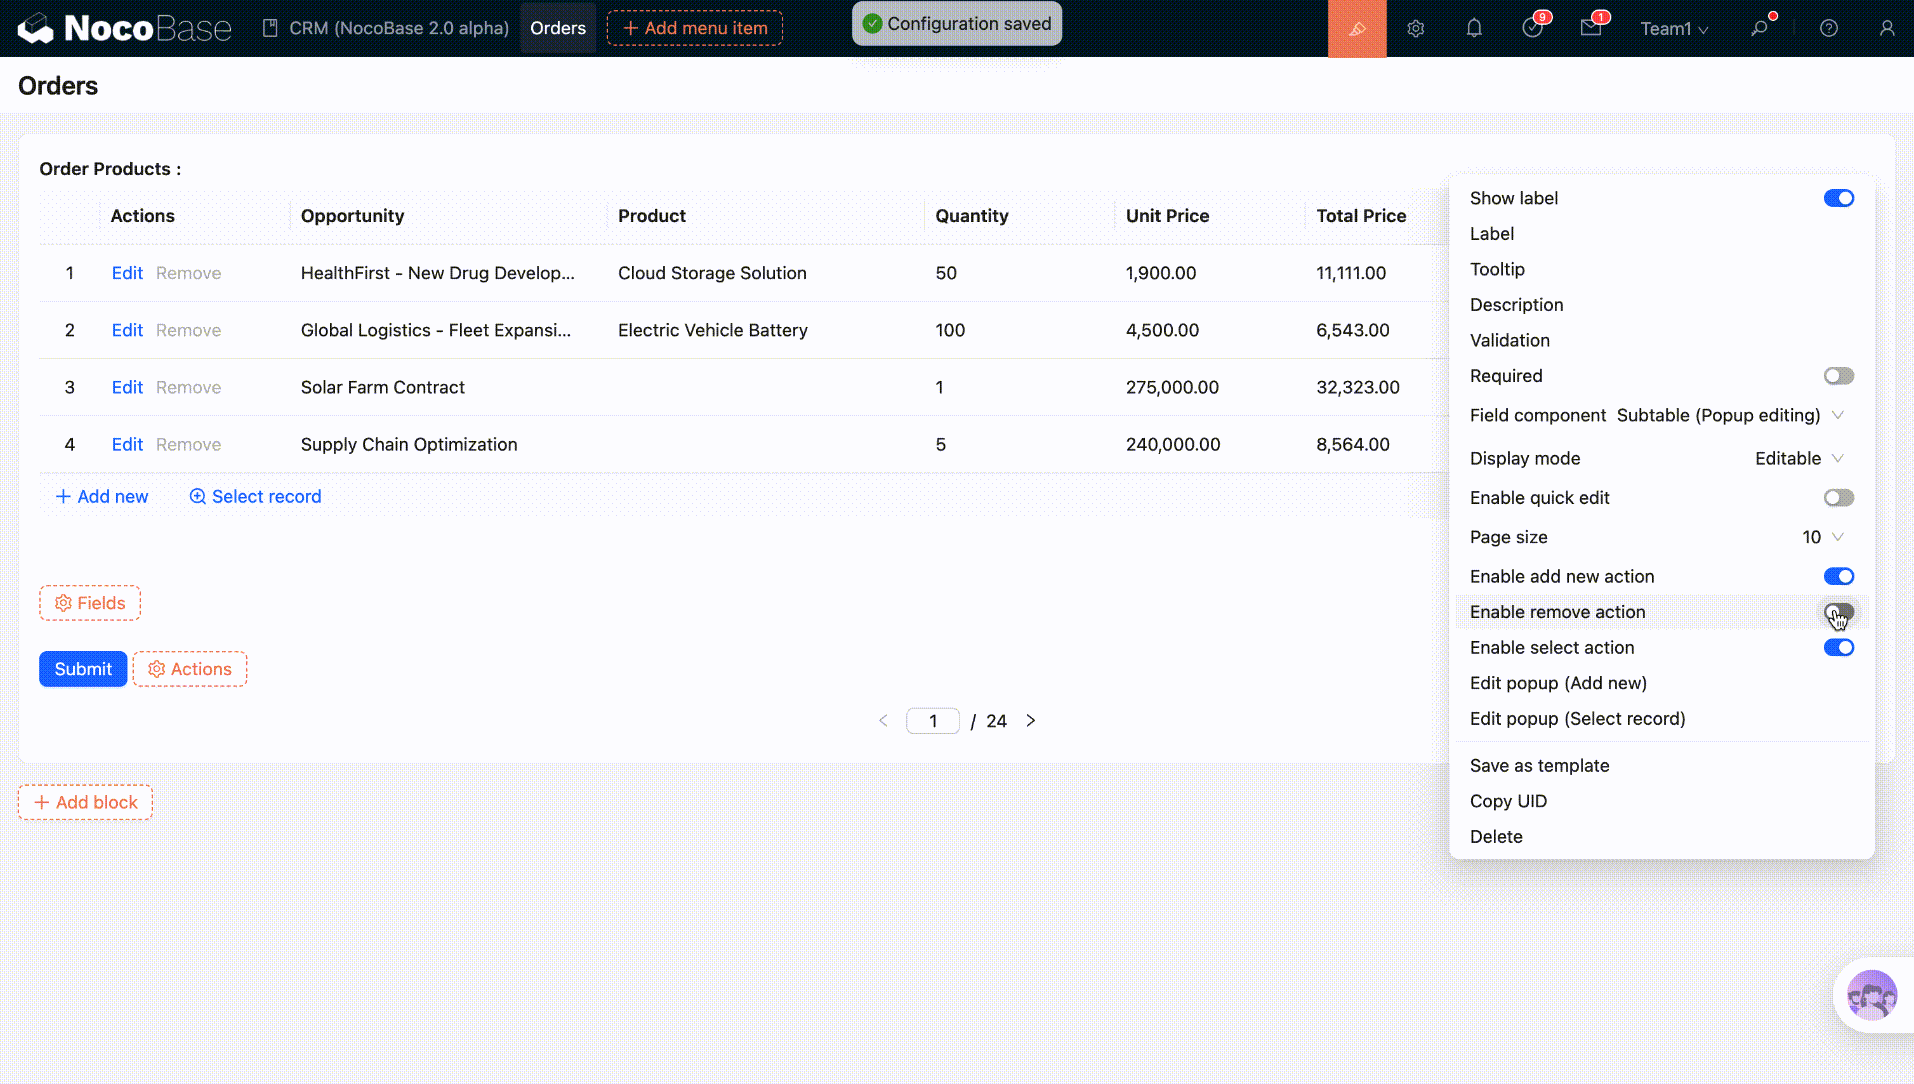1914x1084 pixels.
Task: Open the Display mode dropdown
Action: coord(1799,458)
